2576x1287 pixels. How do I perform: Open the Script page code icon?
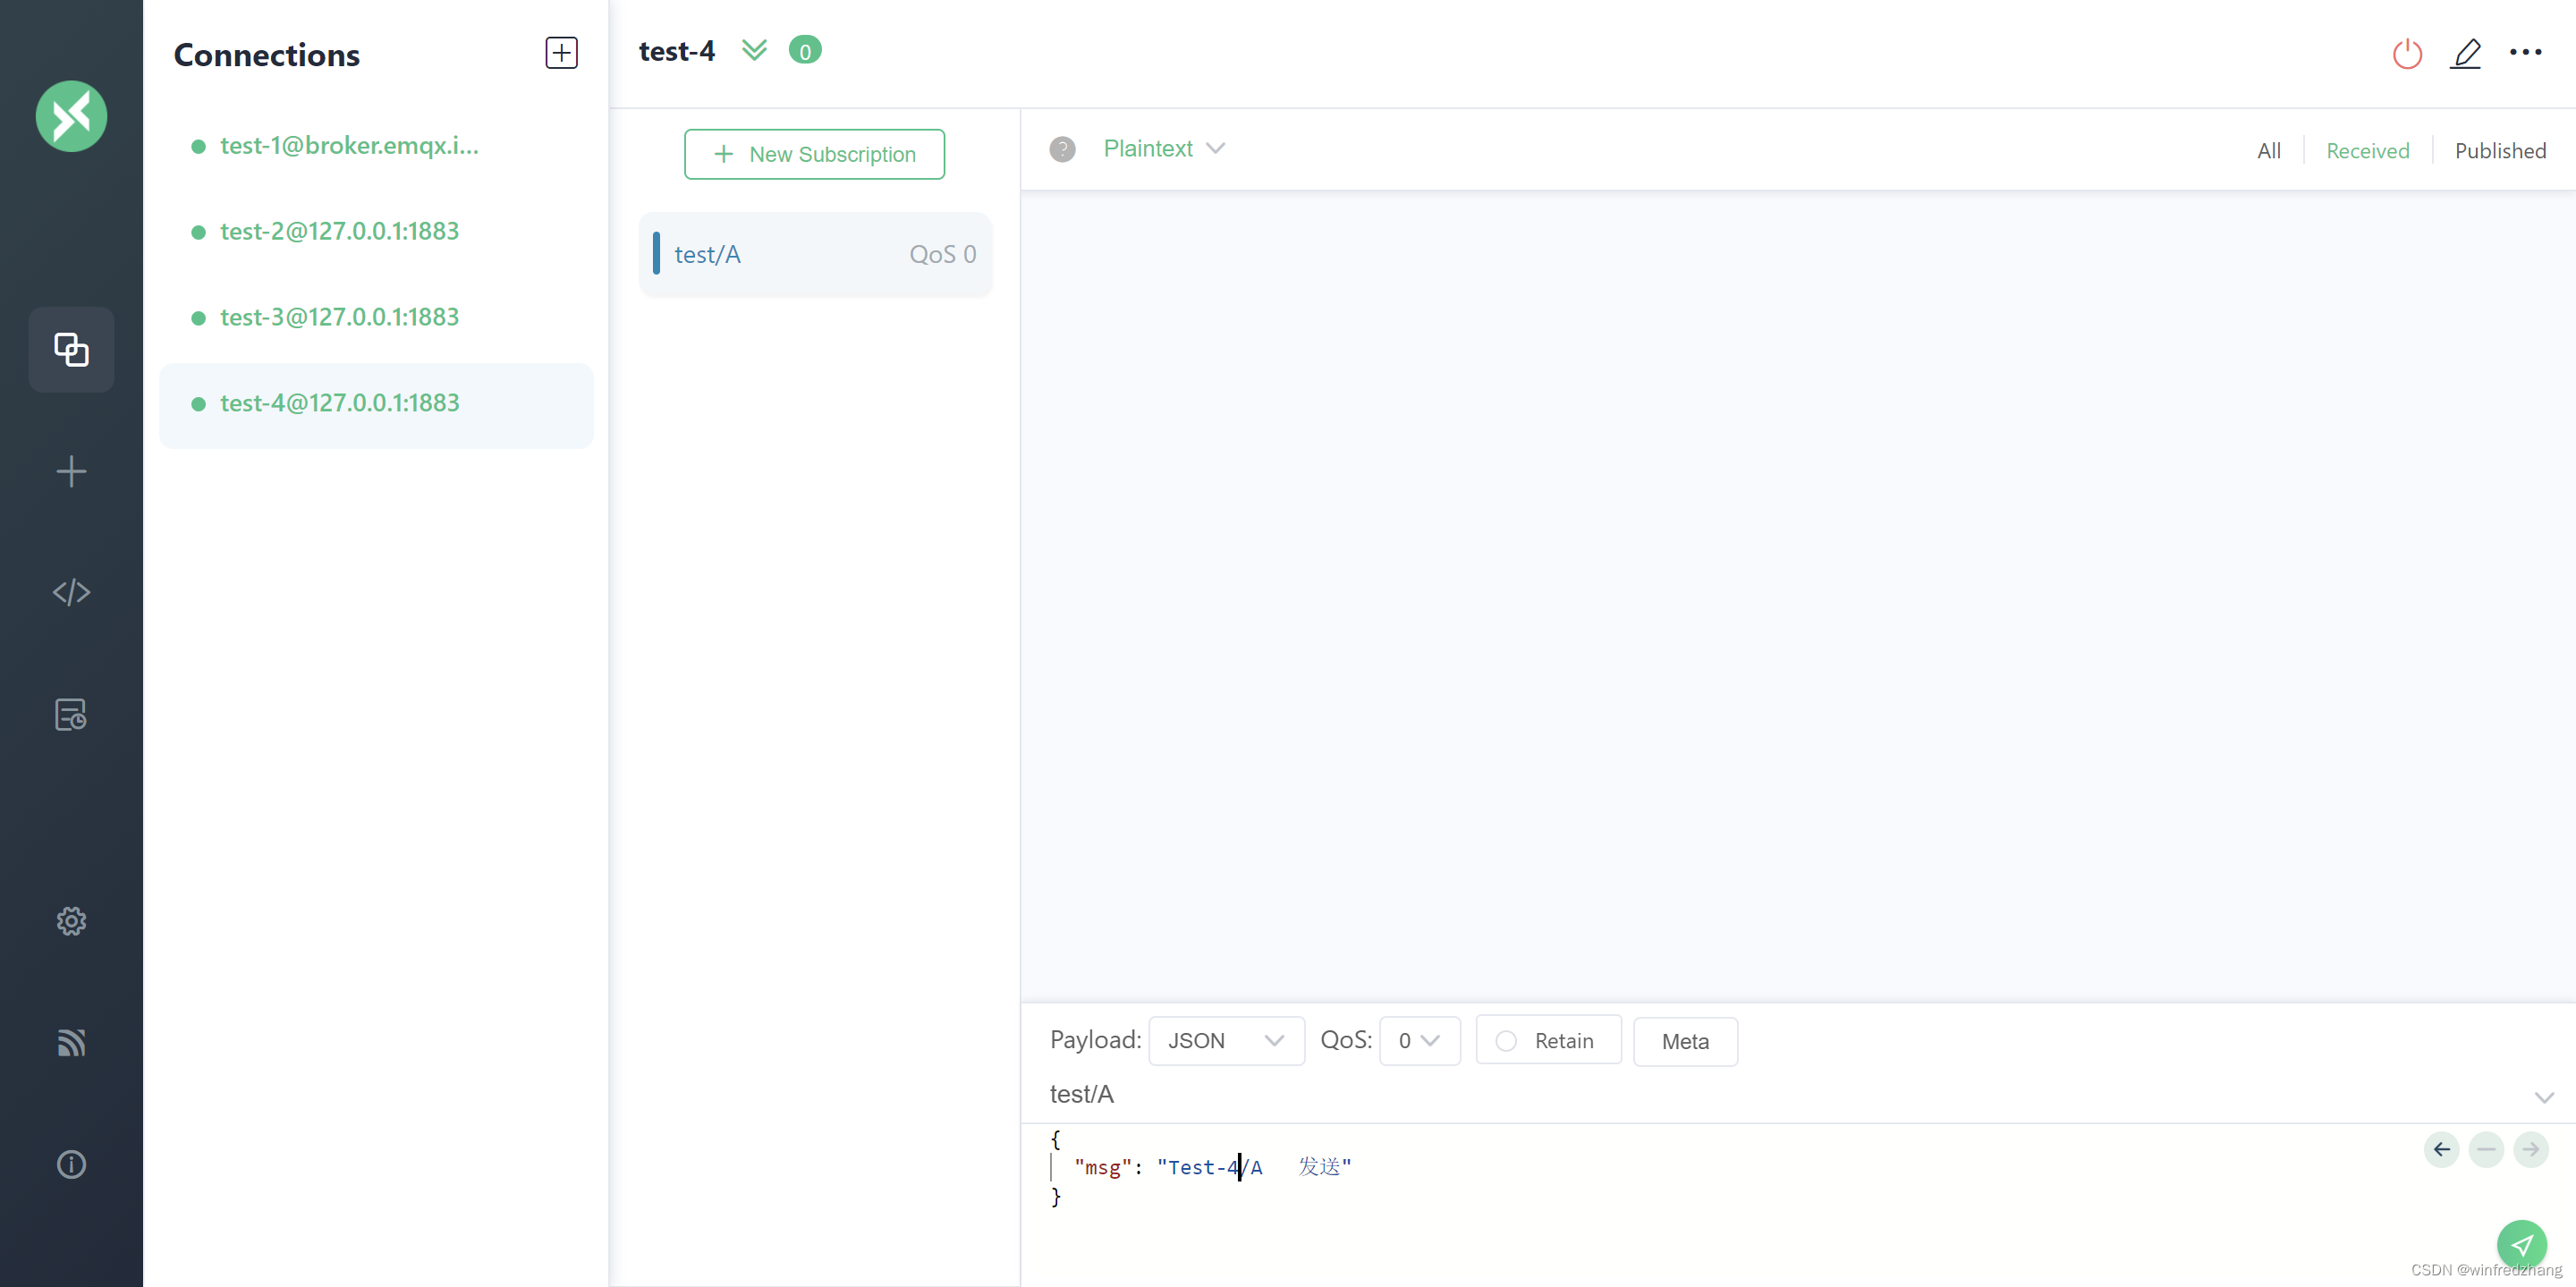(x=71, y=592)
